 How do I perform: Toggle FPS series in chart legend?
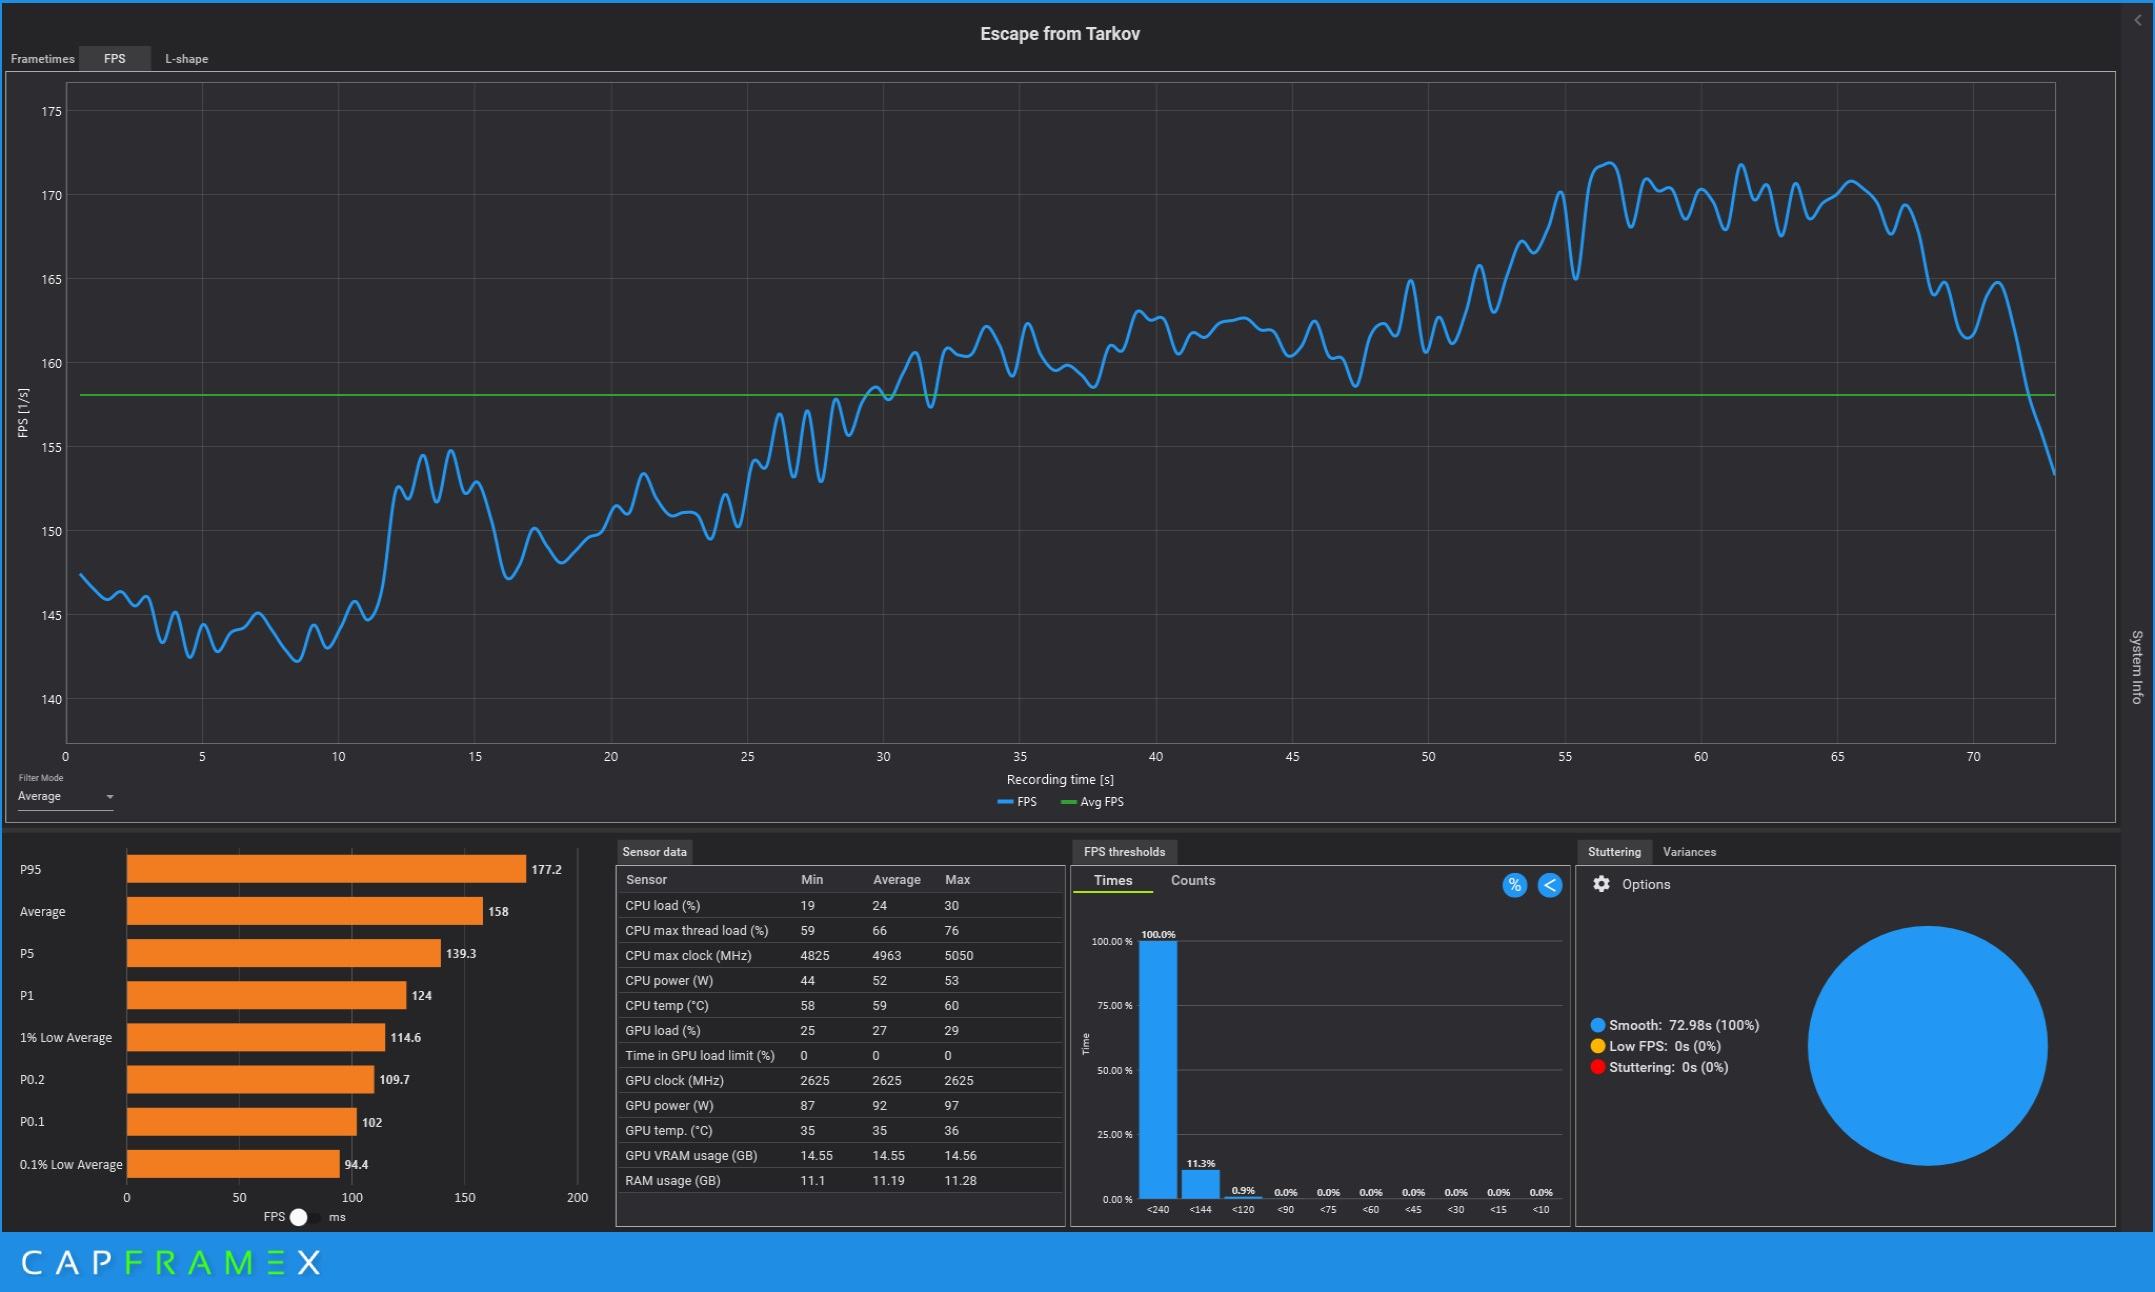[x=1017, y=802]
